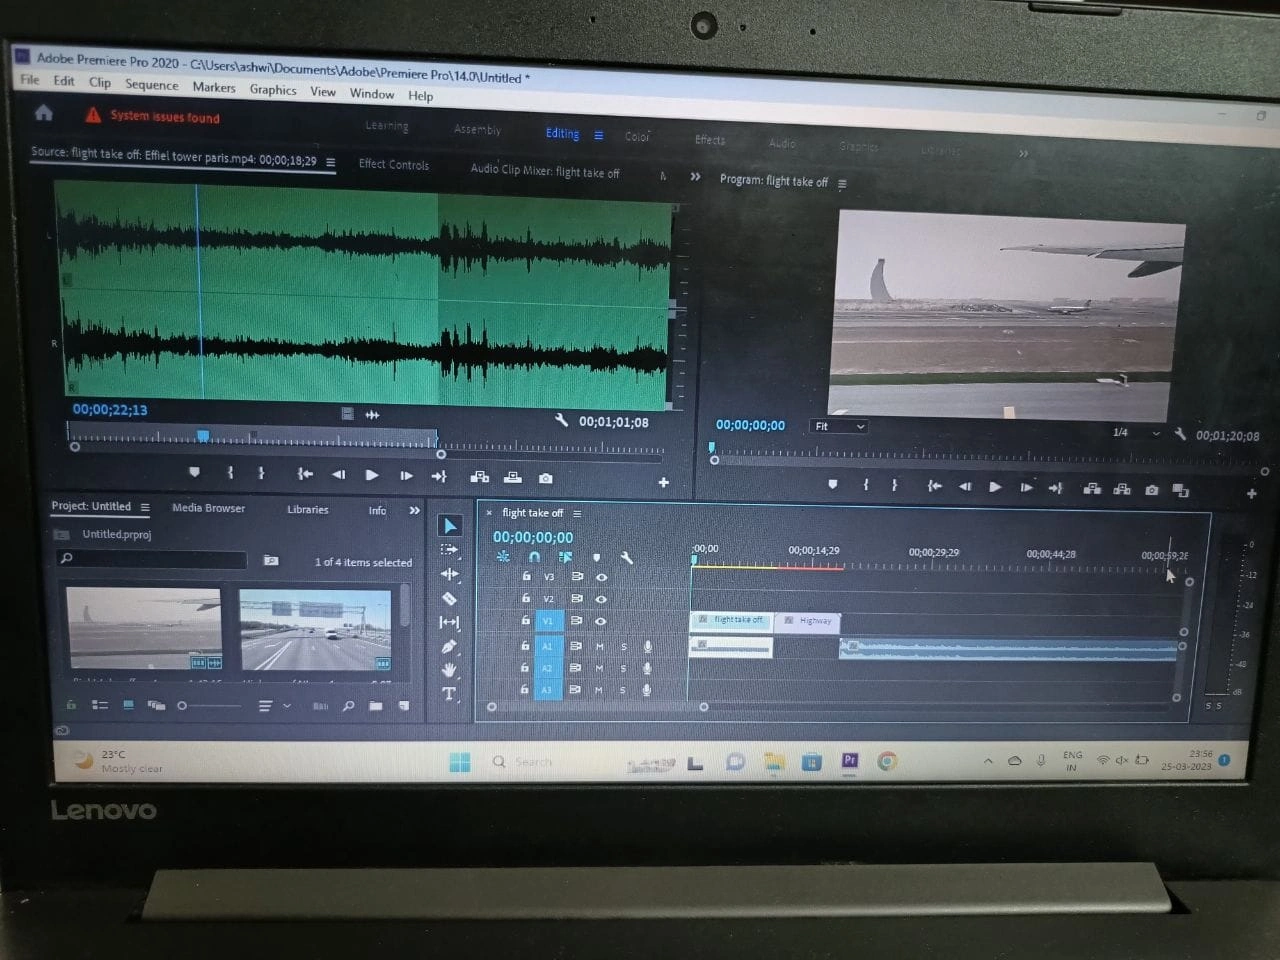Switch to the Effect Controls tab
1280x960 pixels.
coord(394,164)
